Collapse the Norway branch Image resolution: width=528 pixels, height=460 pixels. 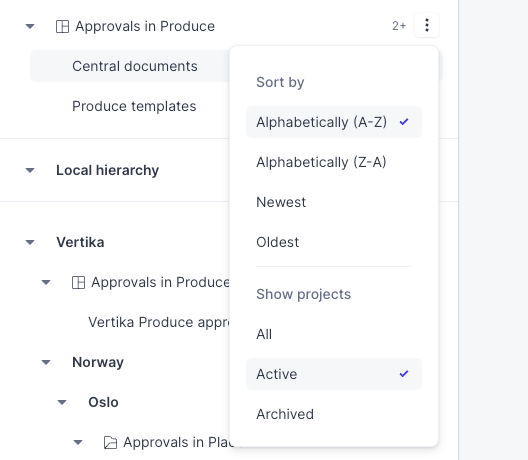tap(46, 362)
